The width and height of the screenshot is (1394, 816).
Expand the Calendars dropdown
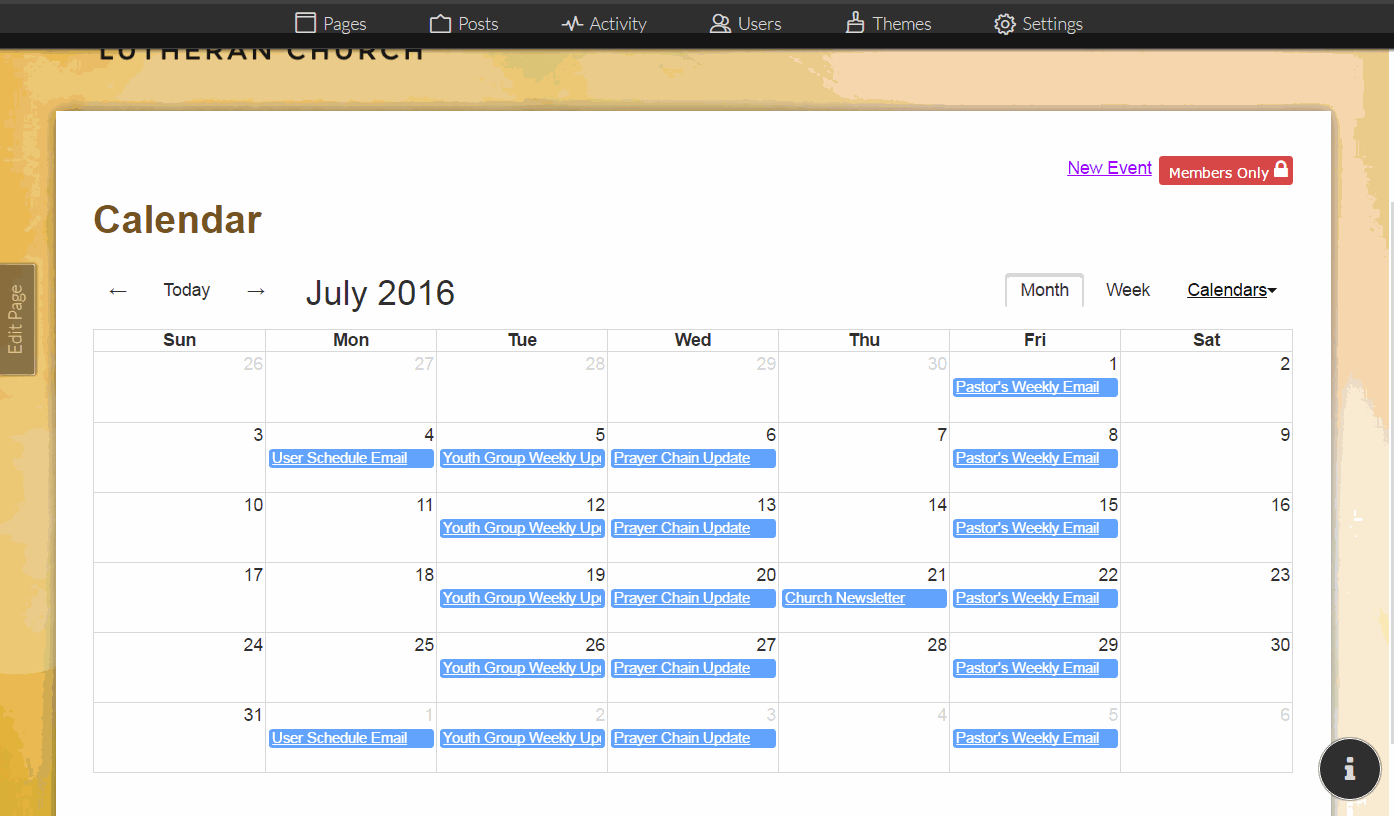point(1231,290)
